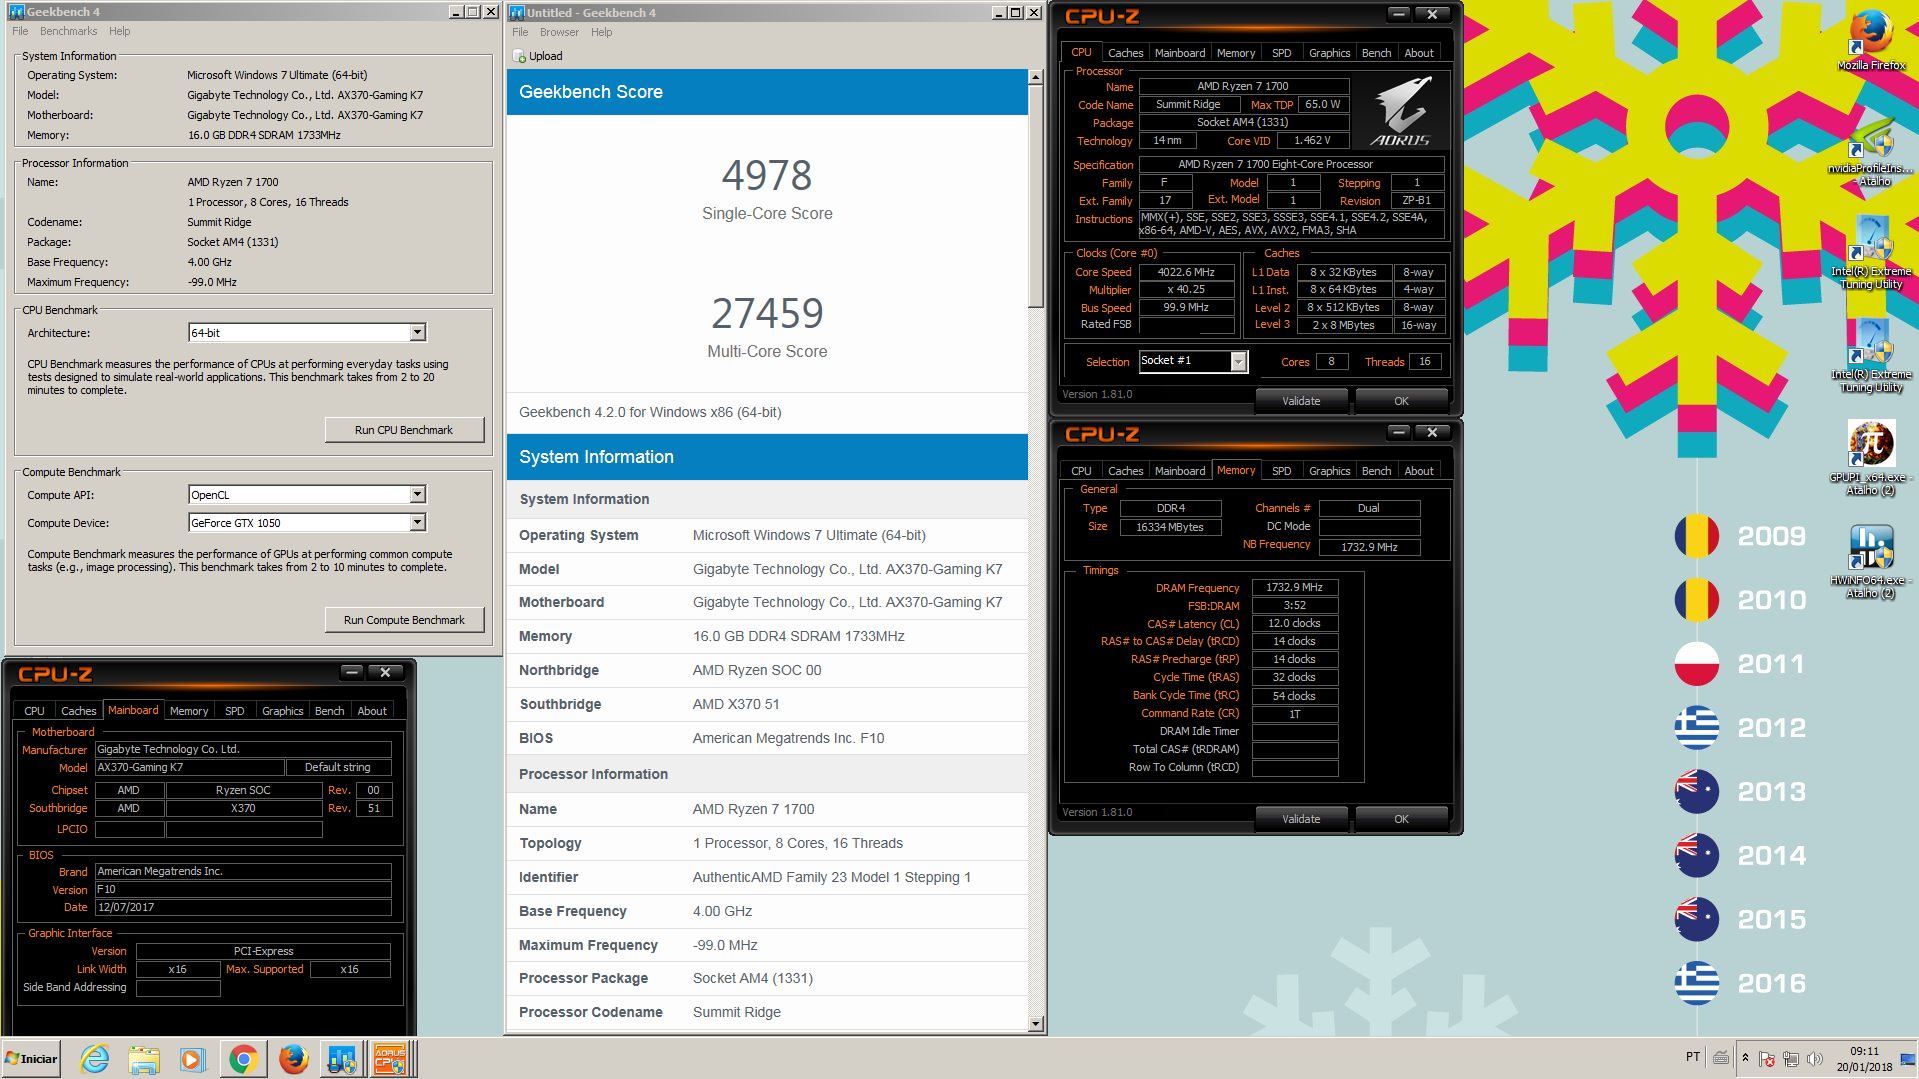Click the Untitled - Geekbench 4 title icon
This screenshot has width=1919, height=1079.
(x=517, y=13)
